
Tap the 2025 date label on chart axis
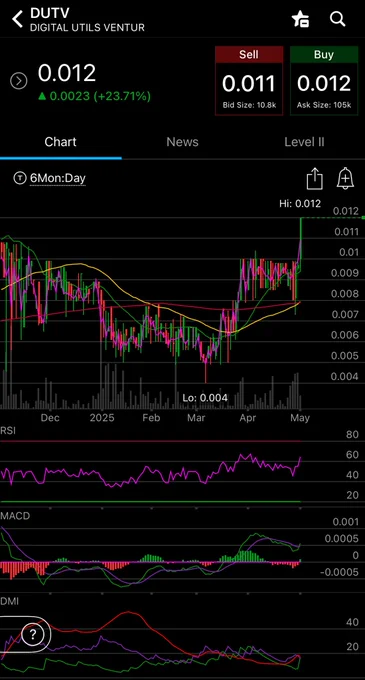[x=101, y=418]
